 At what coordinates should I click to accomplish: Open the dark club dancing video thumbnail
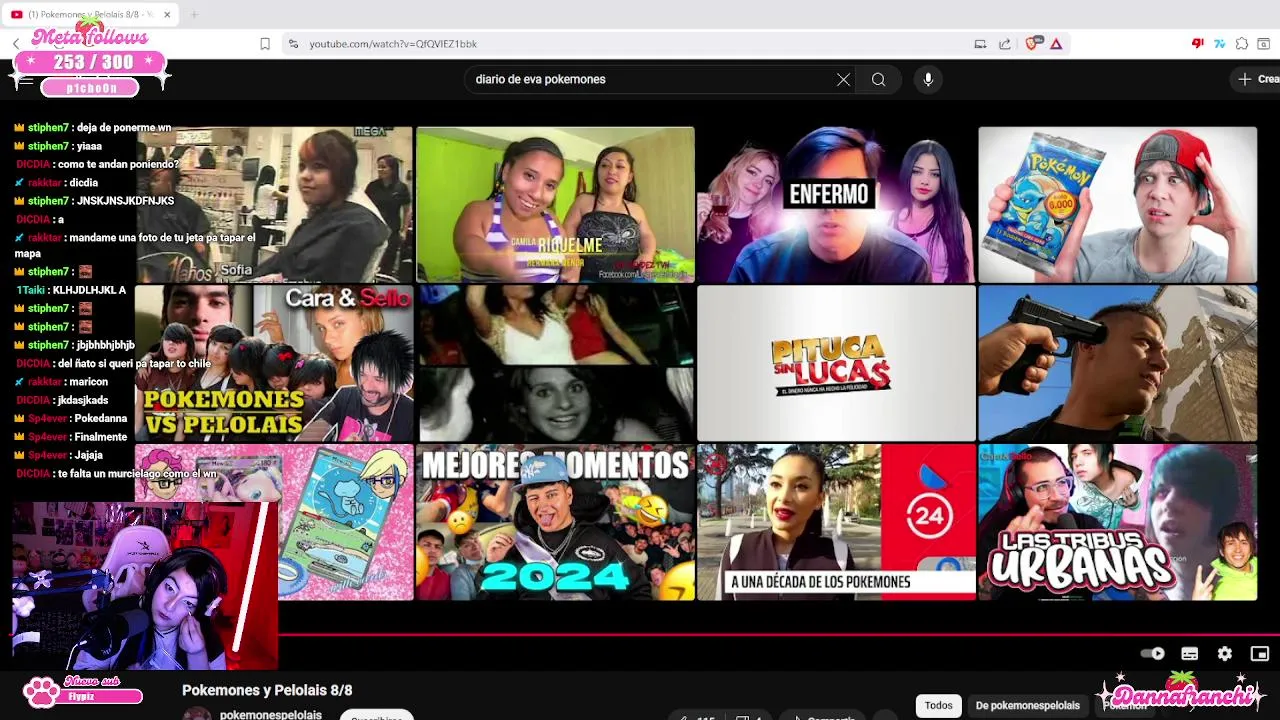(555, 364)
